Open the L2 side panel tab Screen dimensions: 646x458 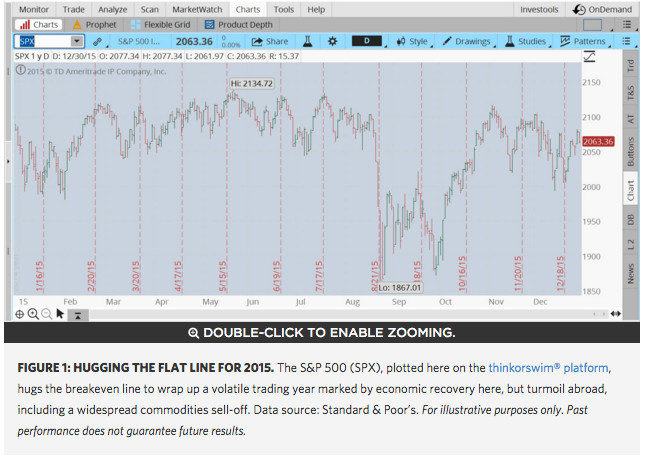coord(630,244)
